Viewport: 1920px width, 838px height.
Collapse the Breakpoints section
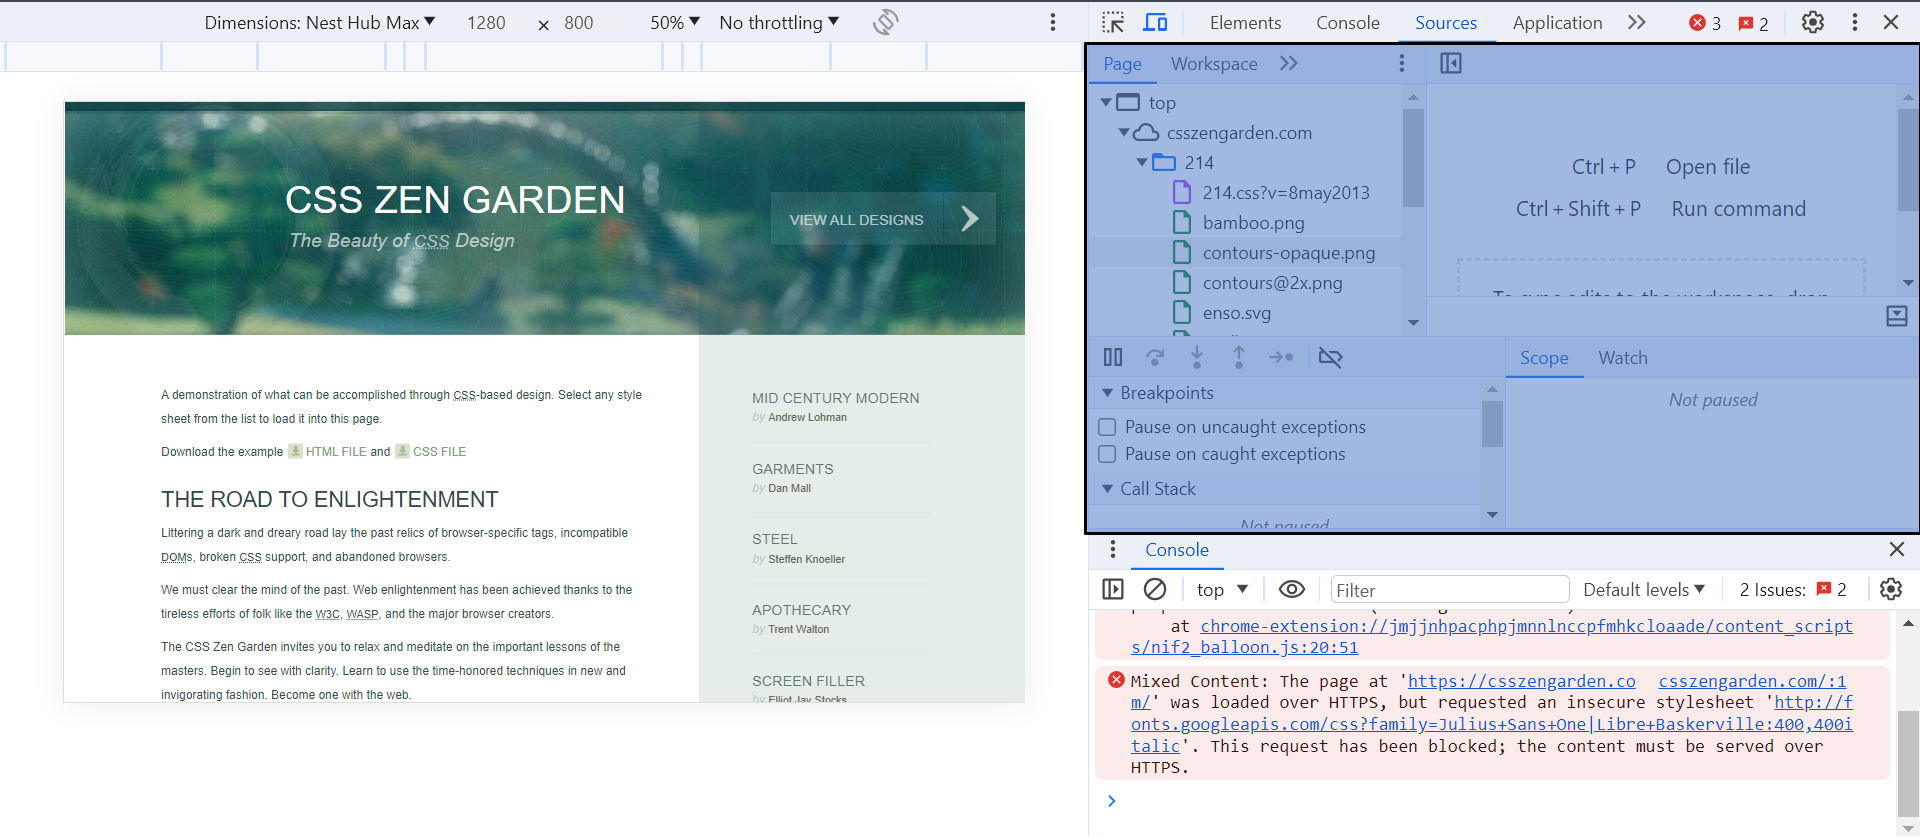(1107, 393)
